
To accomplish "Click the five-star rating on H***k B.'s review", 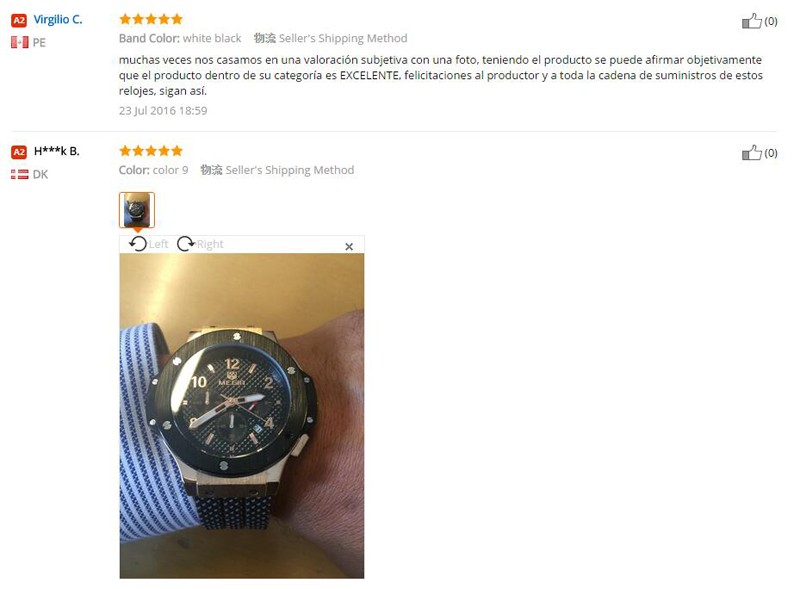I will [151, 151].
